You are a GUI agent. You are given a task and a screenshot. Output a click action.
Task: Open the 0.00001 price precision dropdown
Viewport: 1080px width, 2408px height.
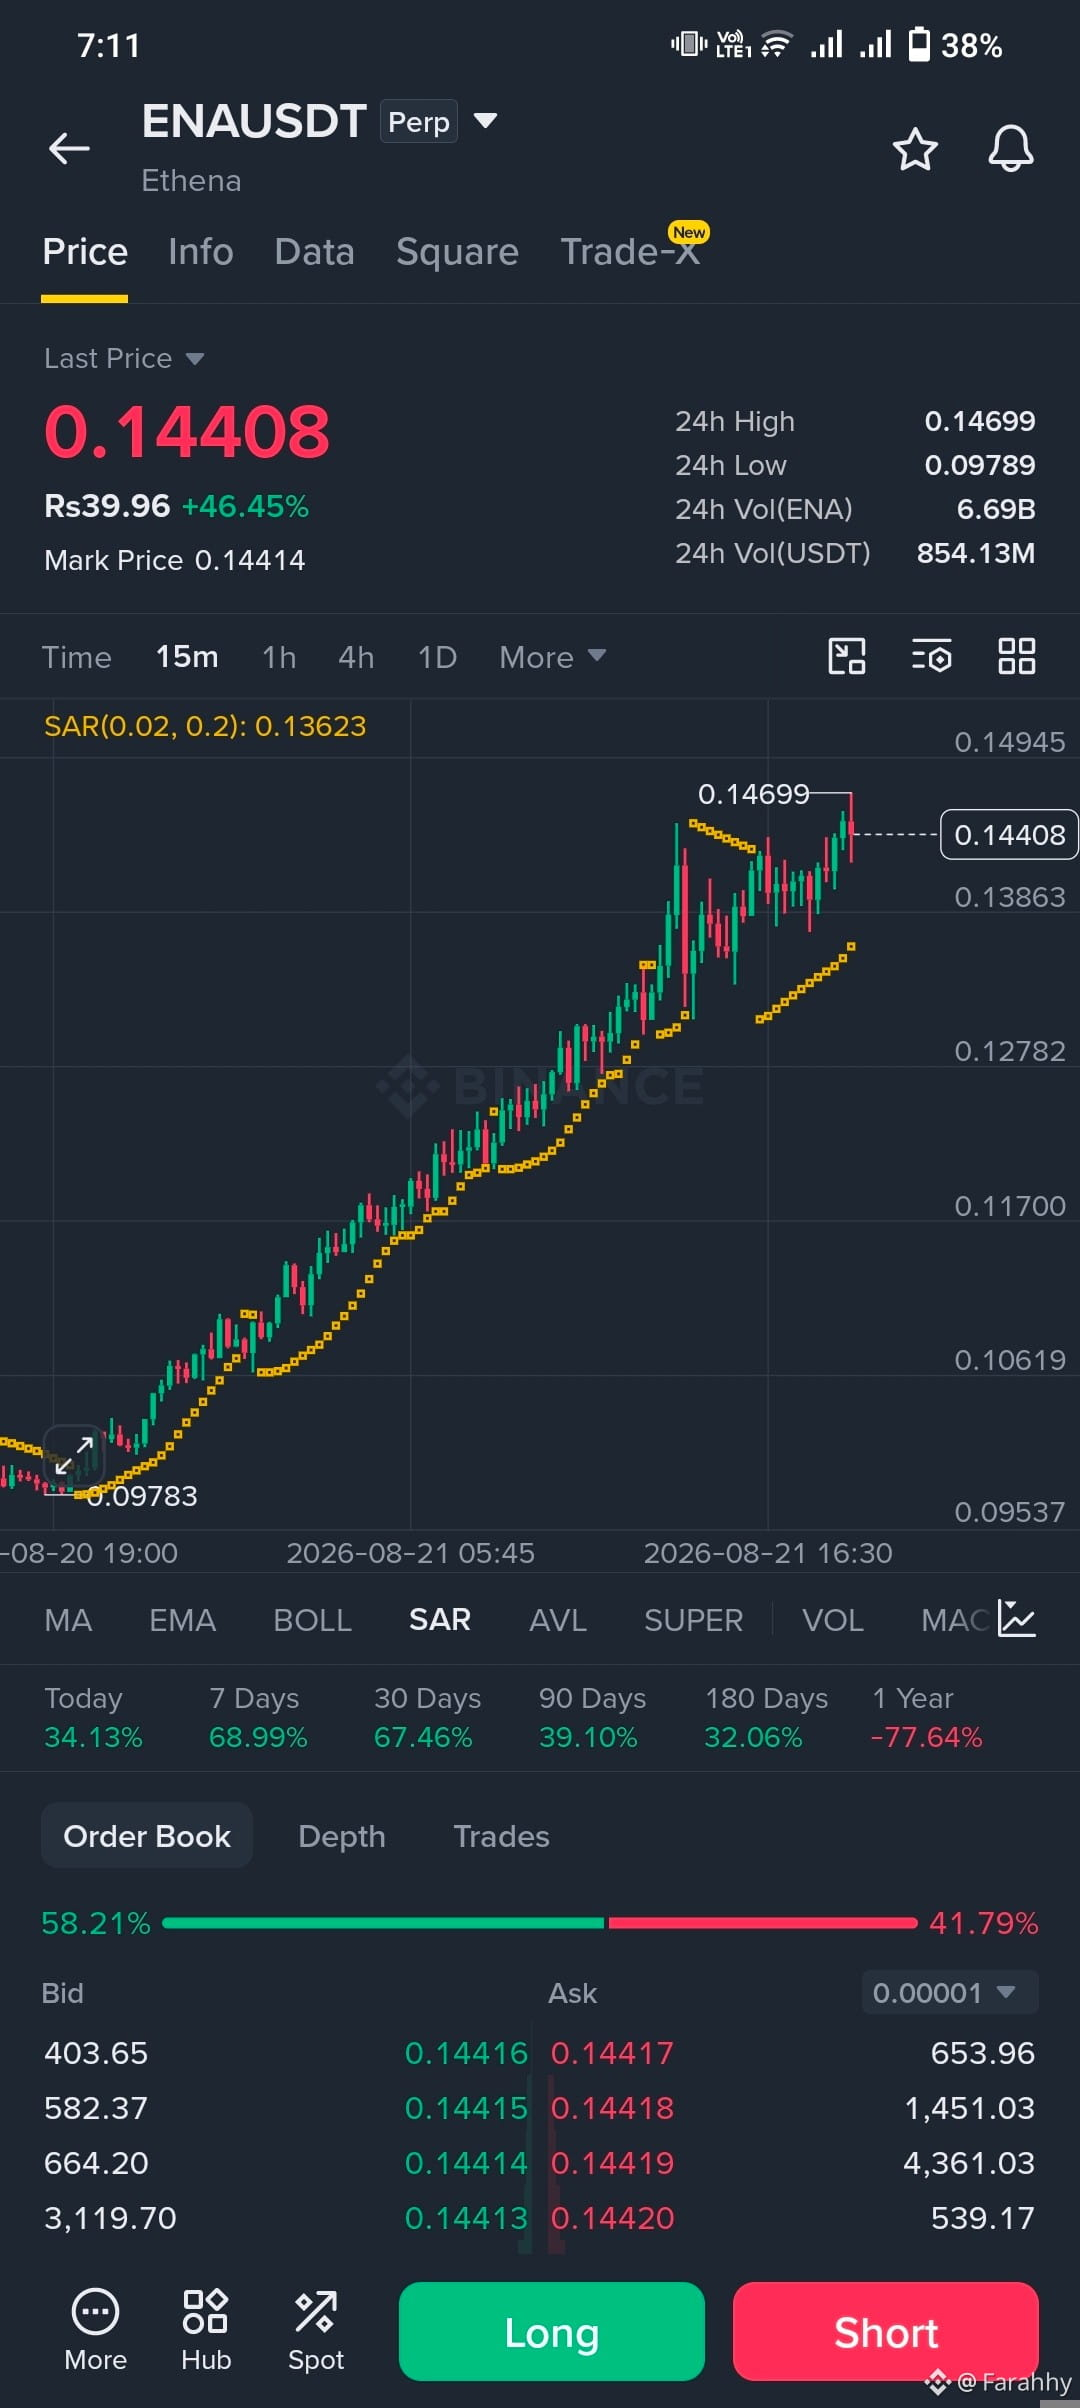tap(950, 1993)
